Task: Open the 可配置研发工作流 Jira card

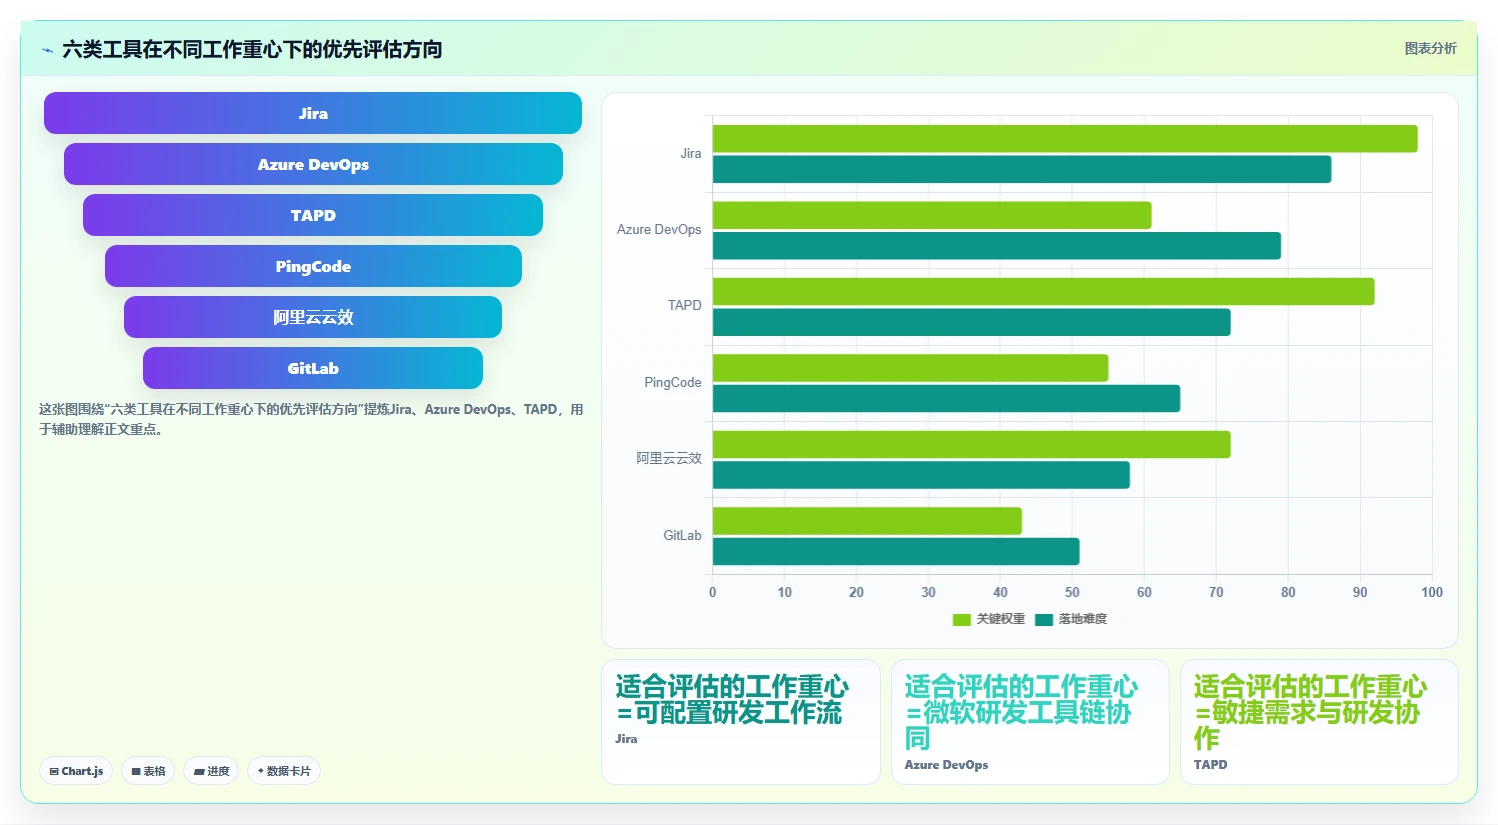Action: point(741,722)
